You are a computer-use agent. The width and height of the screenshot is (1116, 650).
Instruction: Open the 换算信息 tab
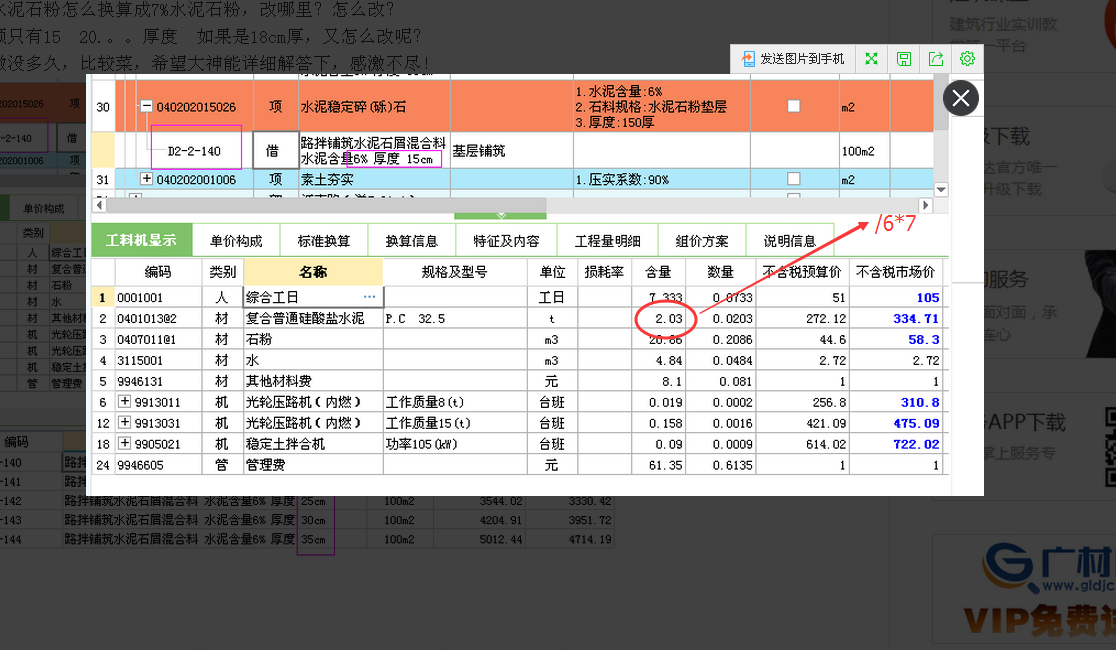pyautogui.click(x=411, y=241)
